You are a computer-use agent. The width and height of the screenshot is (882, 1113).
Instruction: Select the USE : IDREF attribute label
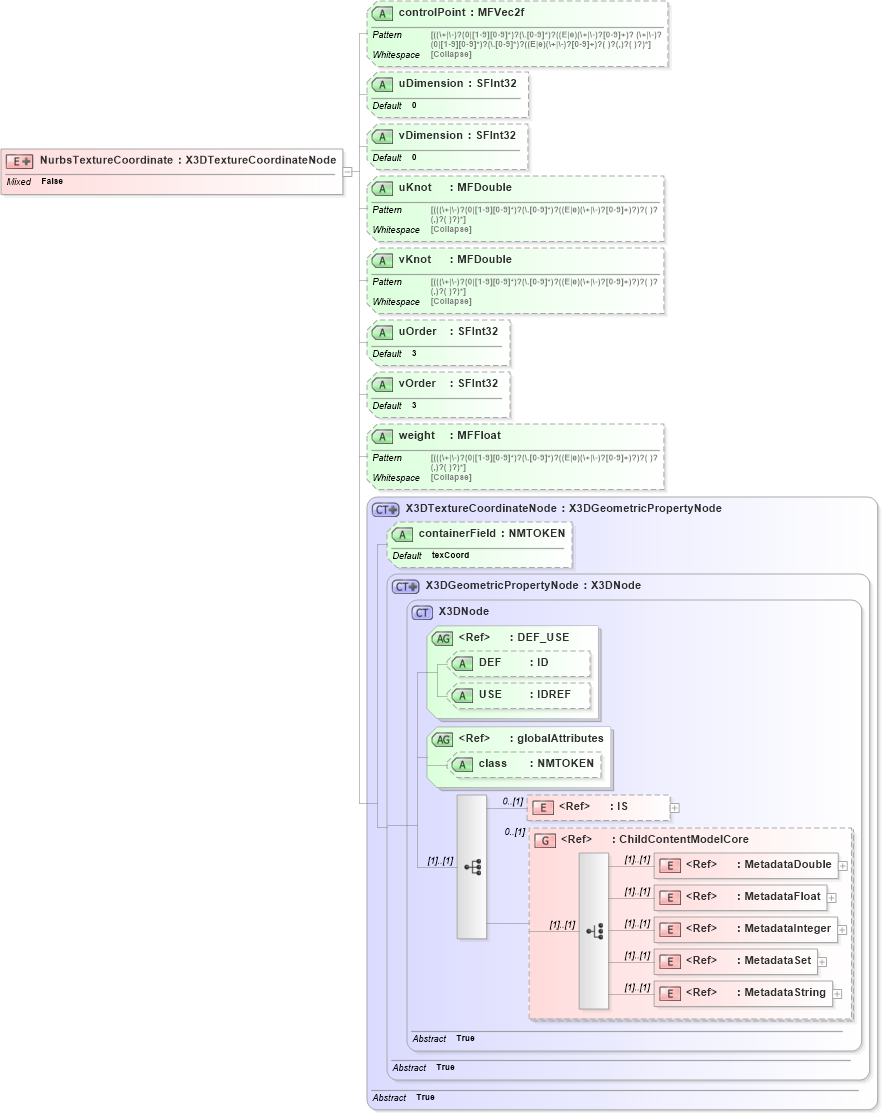click(524, 695)
